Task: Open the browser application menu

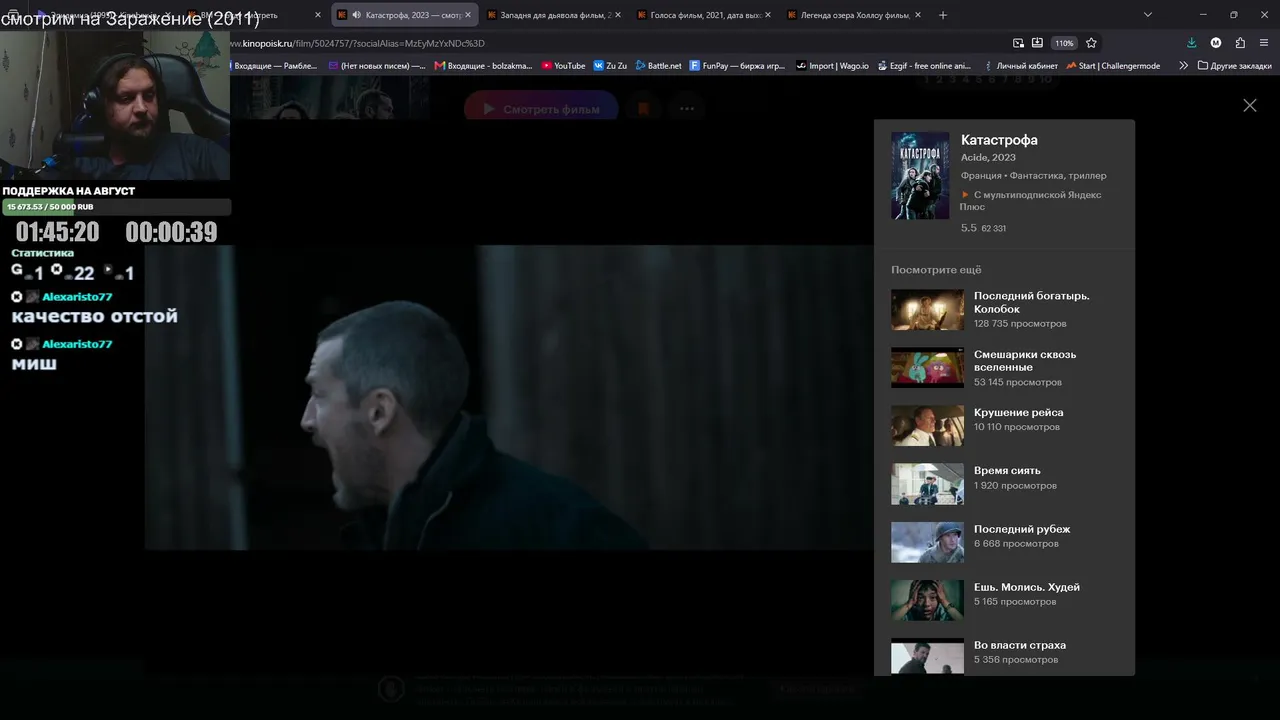Action: [x=1264, y=43]
